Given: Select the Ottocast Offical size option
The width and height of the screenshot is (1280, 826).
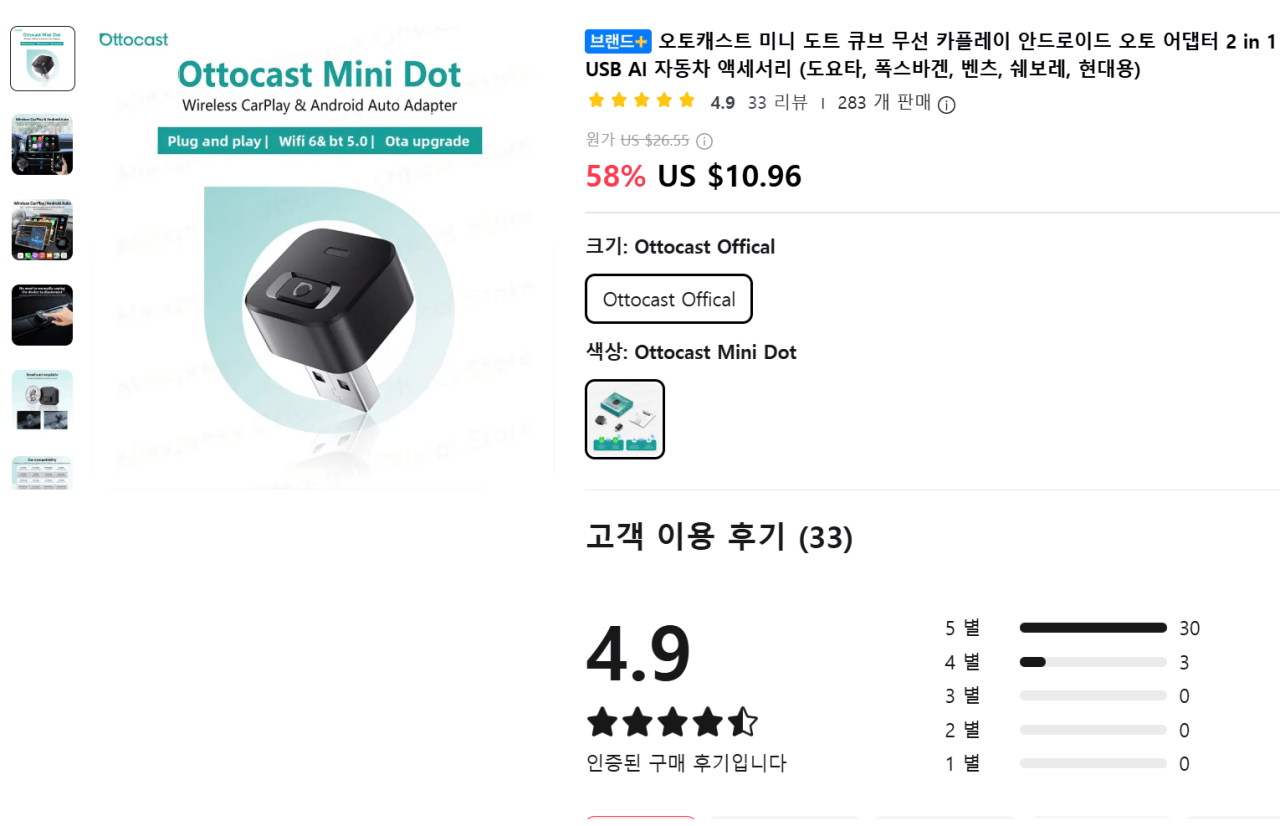Looking at the screenshot, I should point(668,298).
